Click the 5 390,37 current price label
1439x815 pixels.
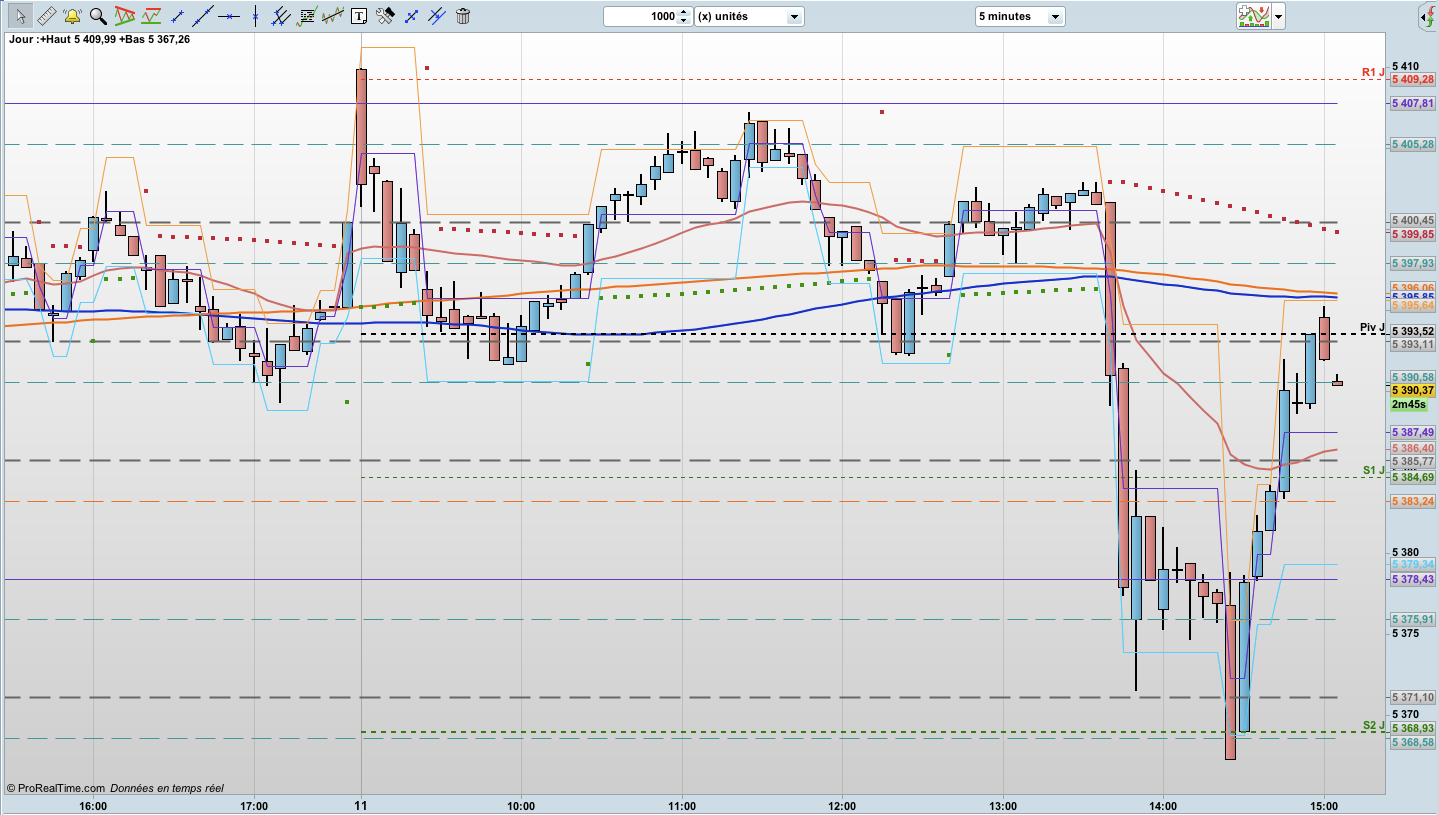(1412, 391)
